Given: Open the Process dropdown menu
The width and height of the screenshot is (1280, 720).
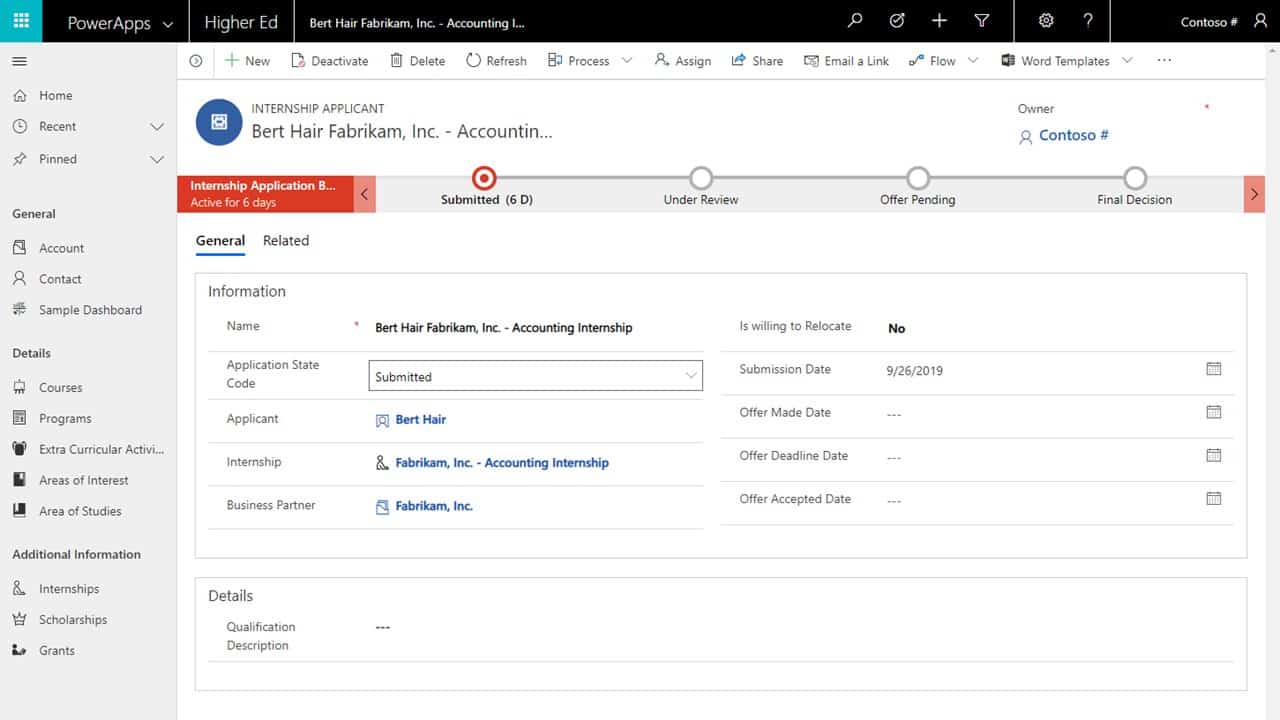Looking at the screenshot, I should [x=627, y=61].
